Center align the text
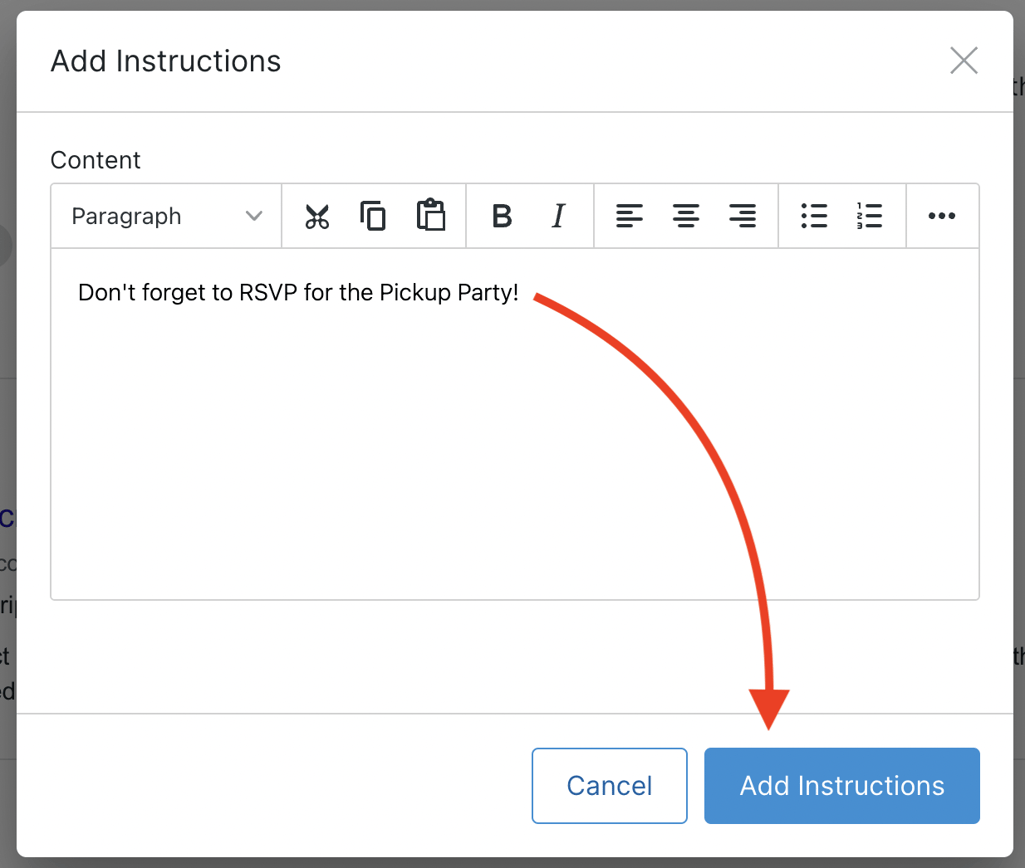 [686, 216]
